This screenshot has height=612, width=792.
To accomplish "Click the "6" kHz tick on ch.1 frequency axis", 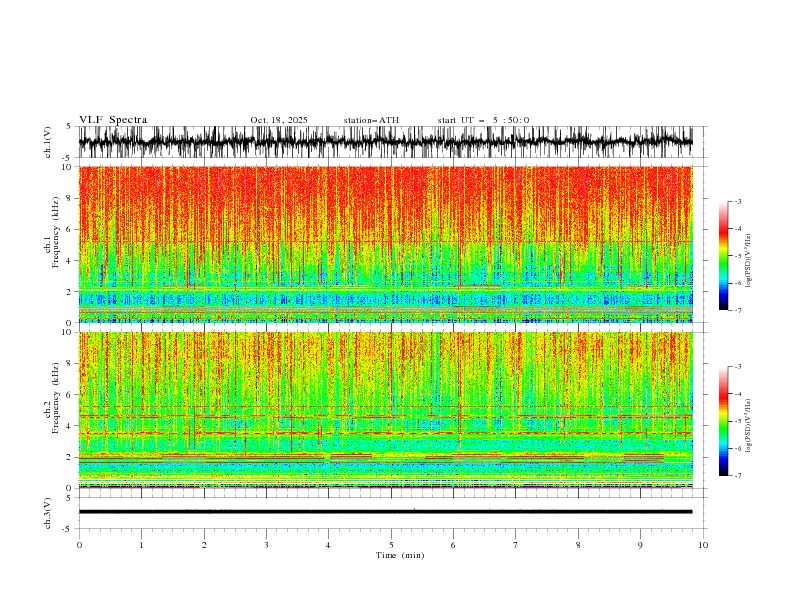I will click(70, 229).
